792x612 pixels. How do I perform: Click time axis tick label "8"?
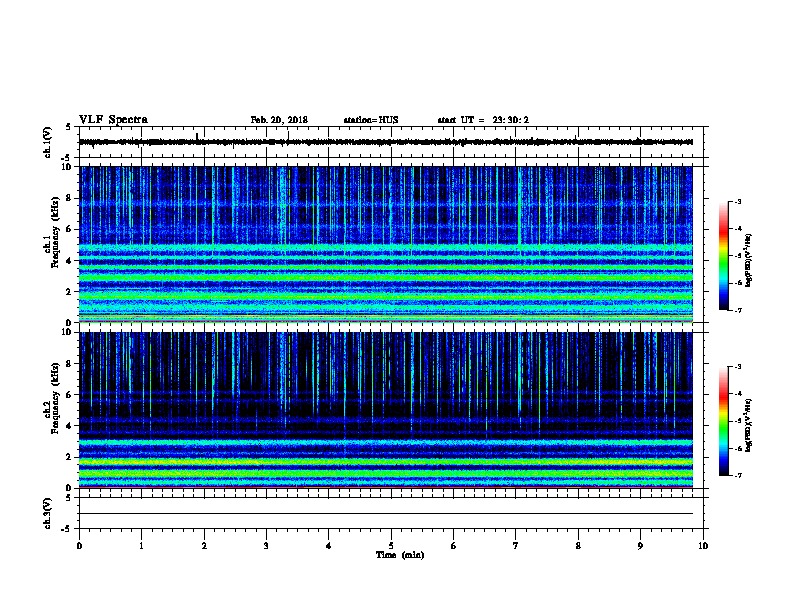click(578, 546)
